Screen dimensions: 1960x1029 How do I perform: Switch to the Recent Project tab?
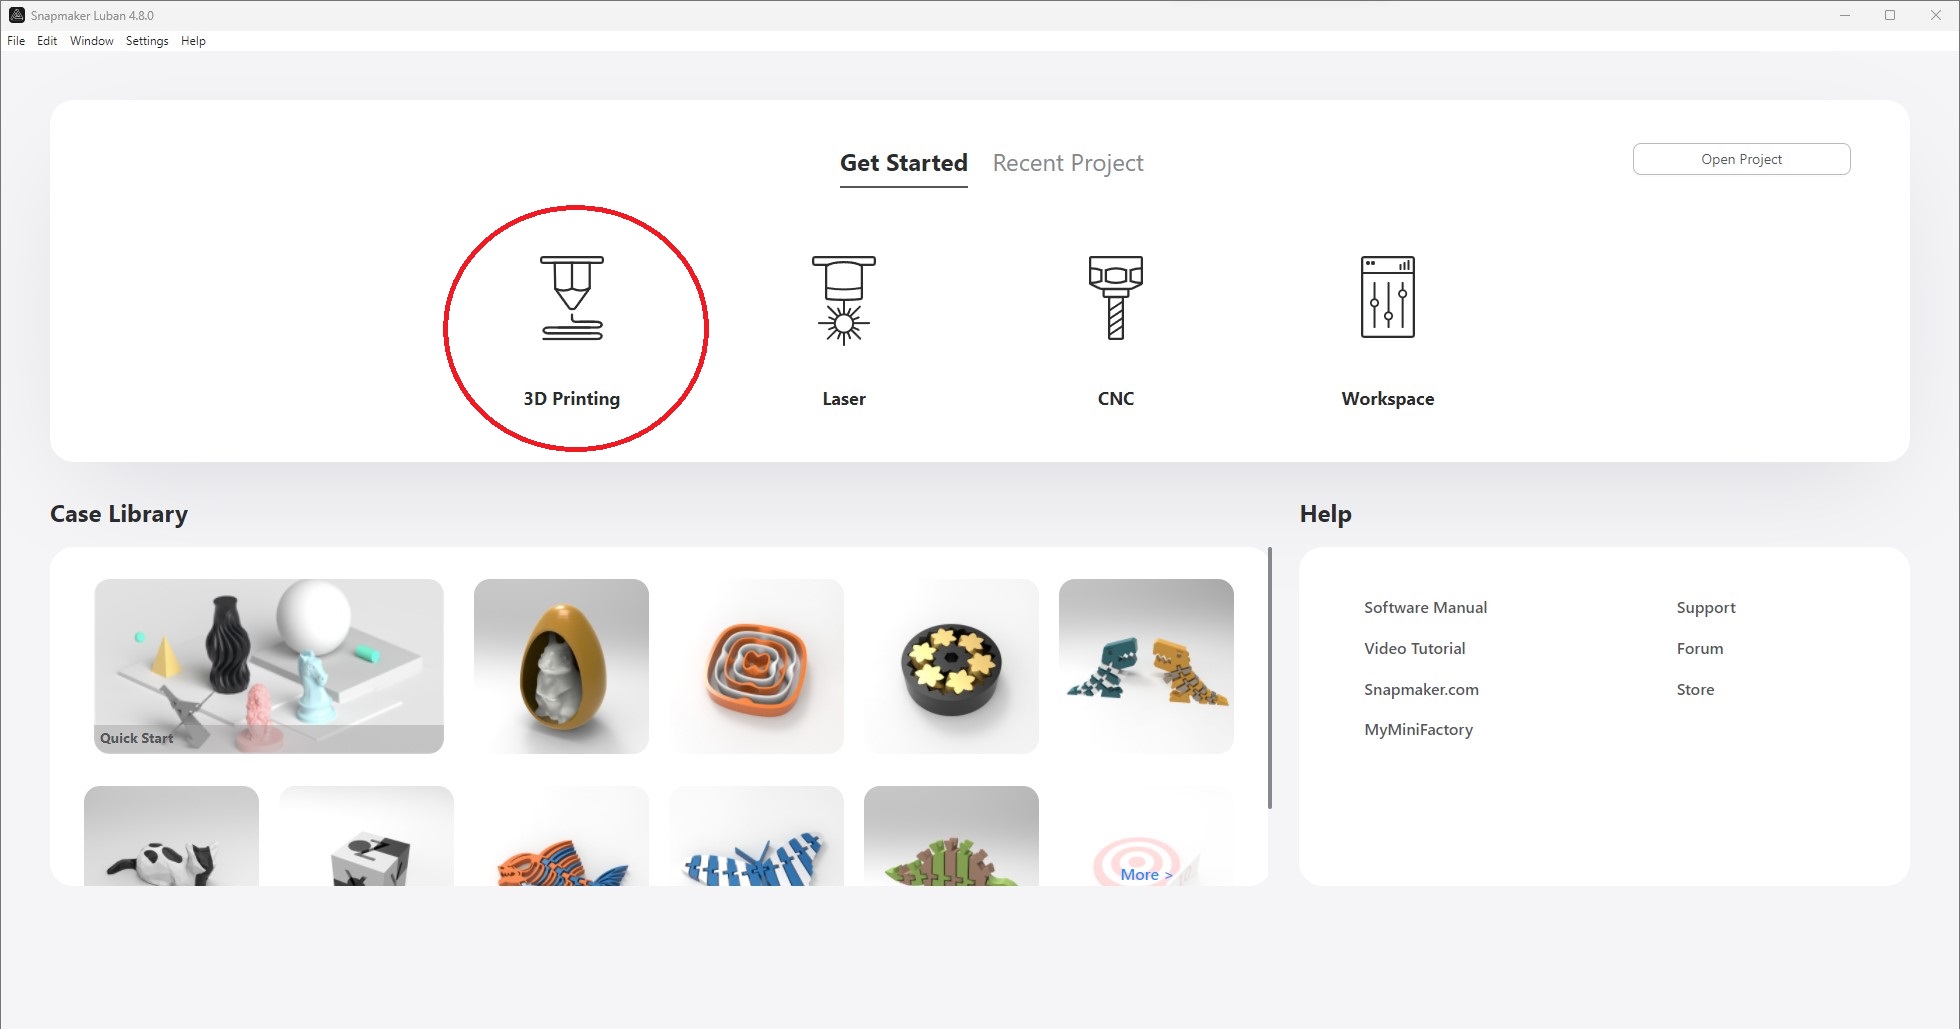click(1067, 163)
